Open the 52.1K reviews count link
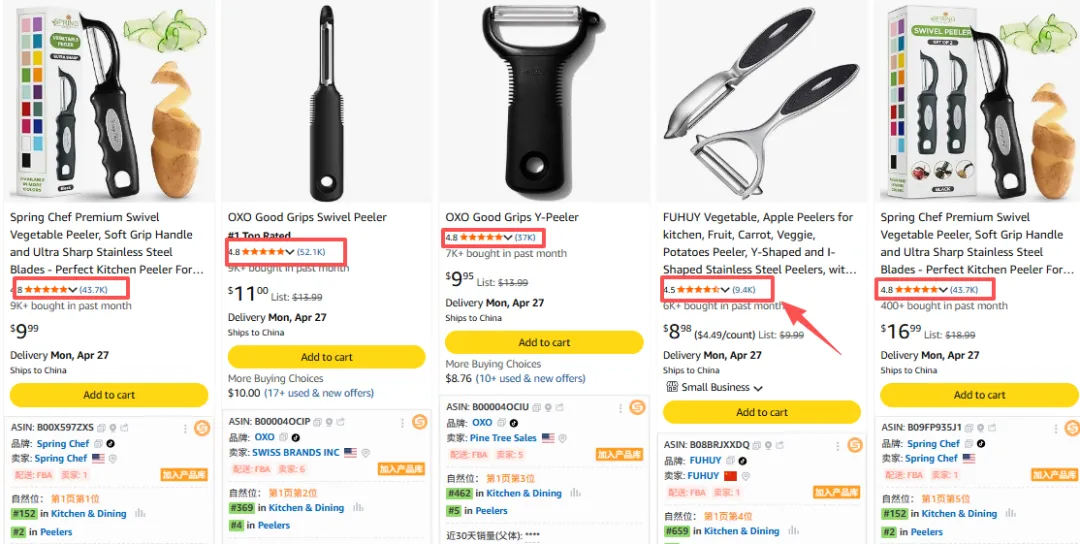 [311, 252]
